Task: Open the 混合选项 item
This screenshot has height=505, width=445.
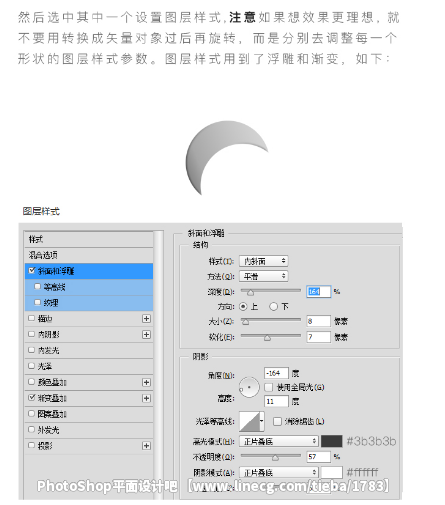Action: (x=89, y=255)
